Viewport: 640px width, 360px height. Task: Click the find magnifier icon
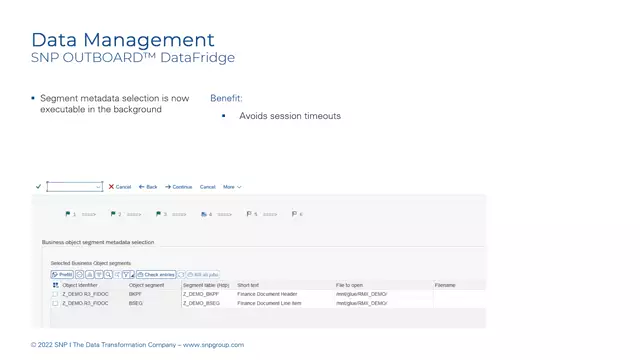pos(108,275)
